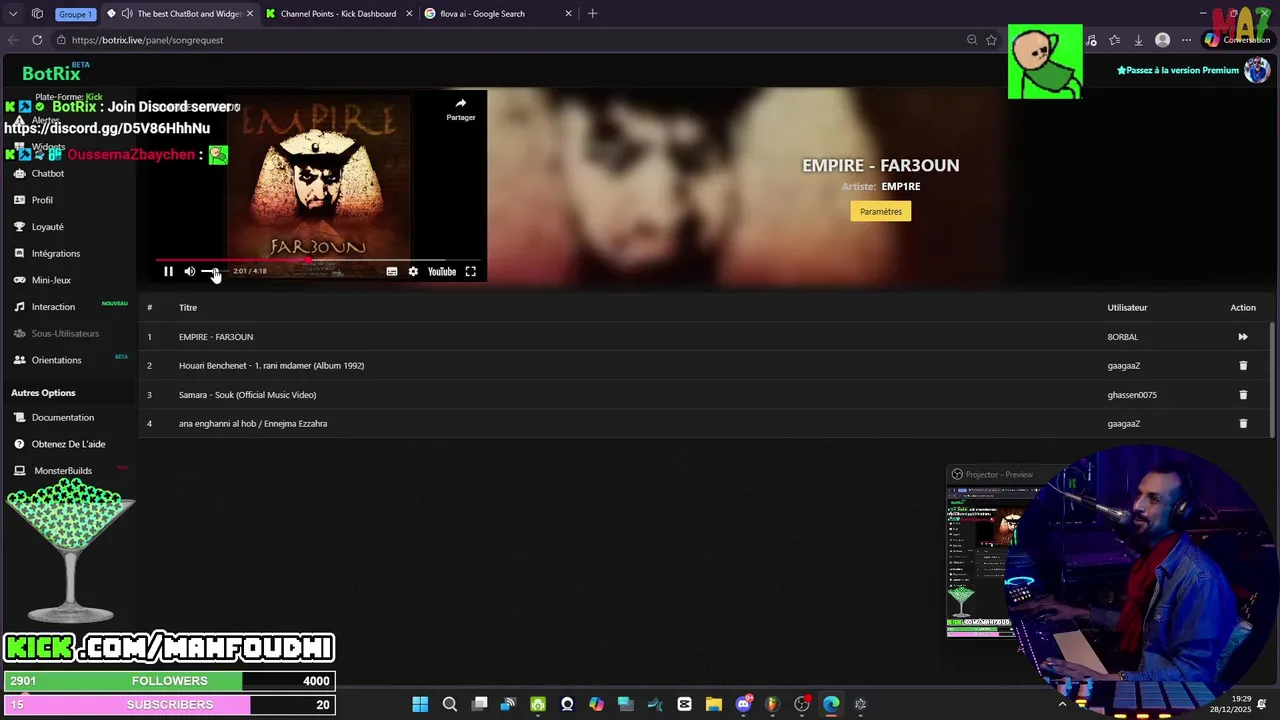Click the Projector - Preview thumbnail
The width and height of the screenshot is (1280, 720).
point(980,560)
